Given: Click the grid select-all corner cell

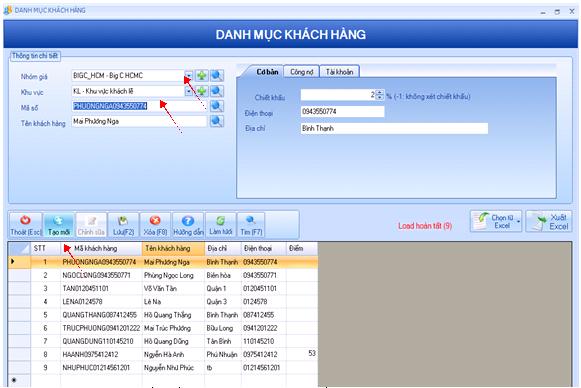Looking at the screenshot, I should point(19,248).
